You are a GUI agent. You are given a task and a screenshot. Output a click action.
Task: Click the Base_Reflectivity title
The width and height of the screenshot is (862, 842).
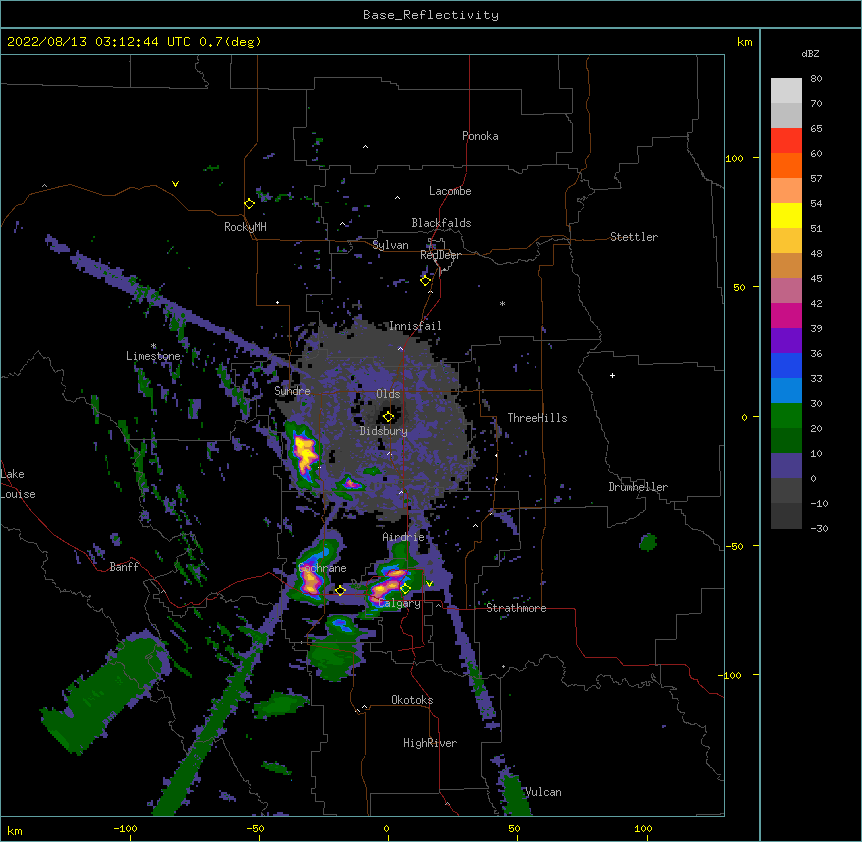point(431,15)
